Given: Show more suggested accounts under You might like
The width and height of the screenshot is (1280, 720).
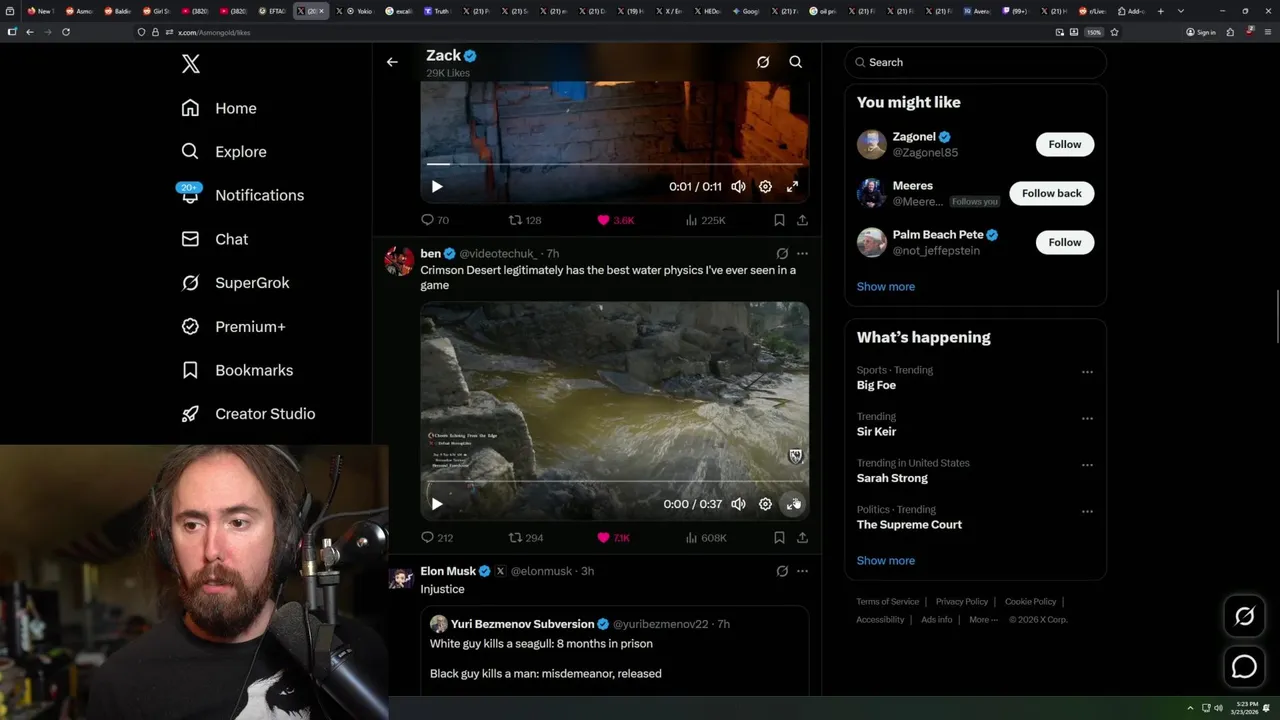Looking at the screenshot, I should 885,286.
